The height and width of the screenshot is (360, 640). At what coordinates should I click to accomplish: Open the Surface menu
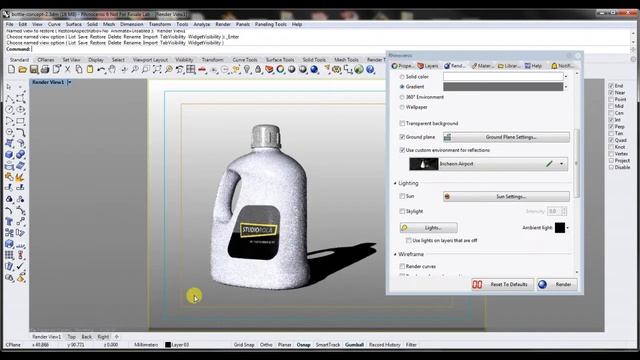[74, 24]
